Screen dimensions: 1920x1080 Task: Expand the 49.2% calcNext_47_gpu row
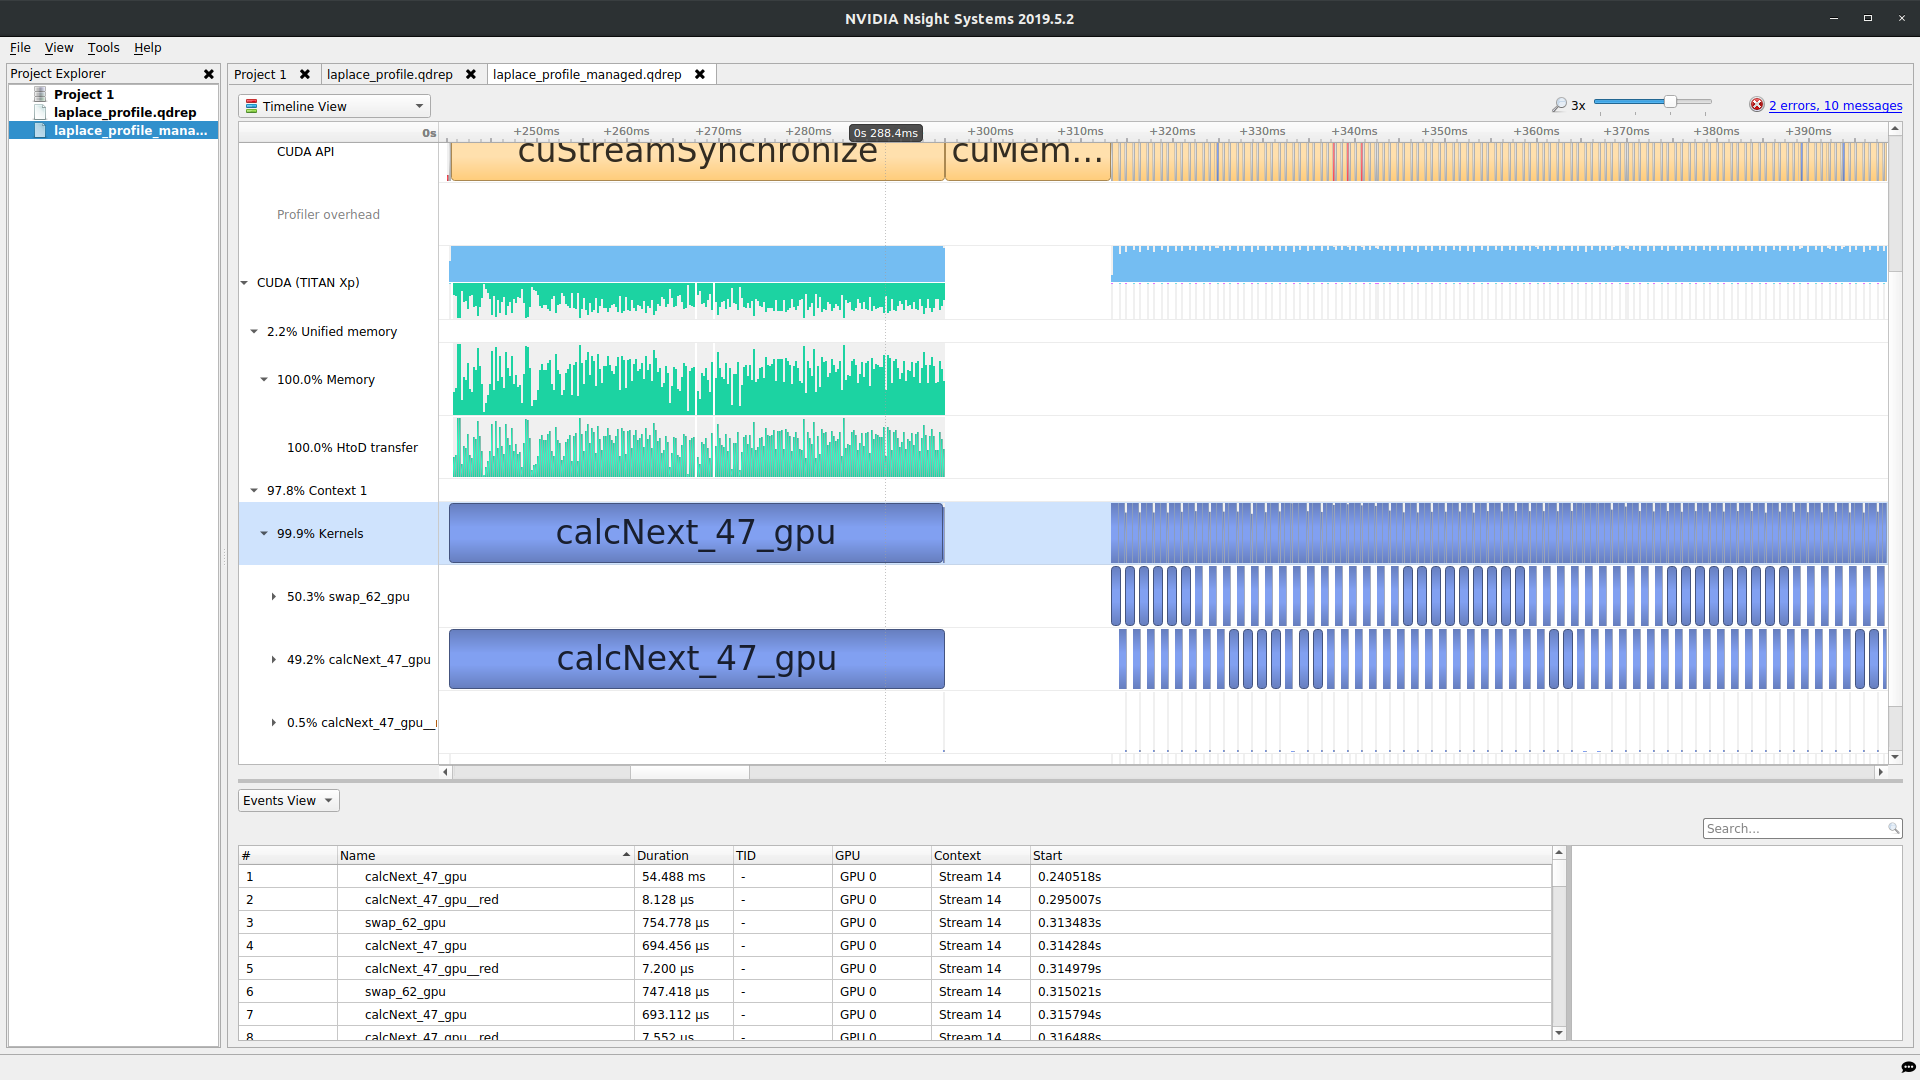273,660
